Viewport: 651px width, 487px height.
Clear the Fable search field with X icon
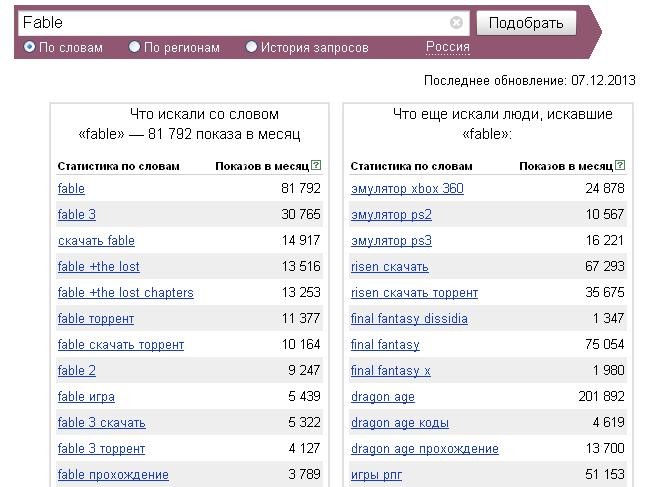[456, 22]
